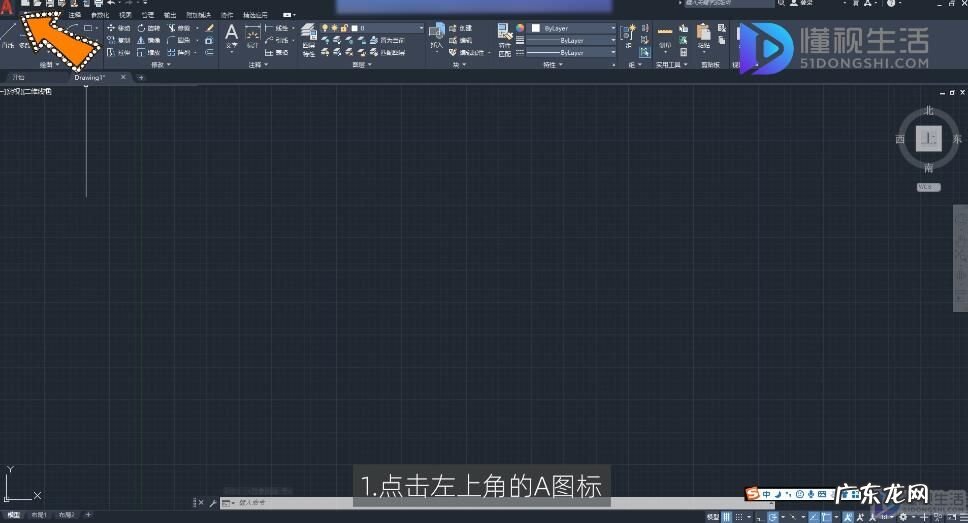The height and width of the screenshot is (523, 968).
Task: Toggle polar tracking in status bar
Action: coord(772,517)
